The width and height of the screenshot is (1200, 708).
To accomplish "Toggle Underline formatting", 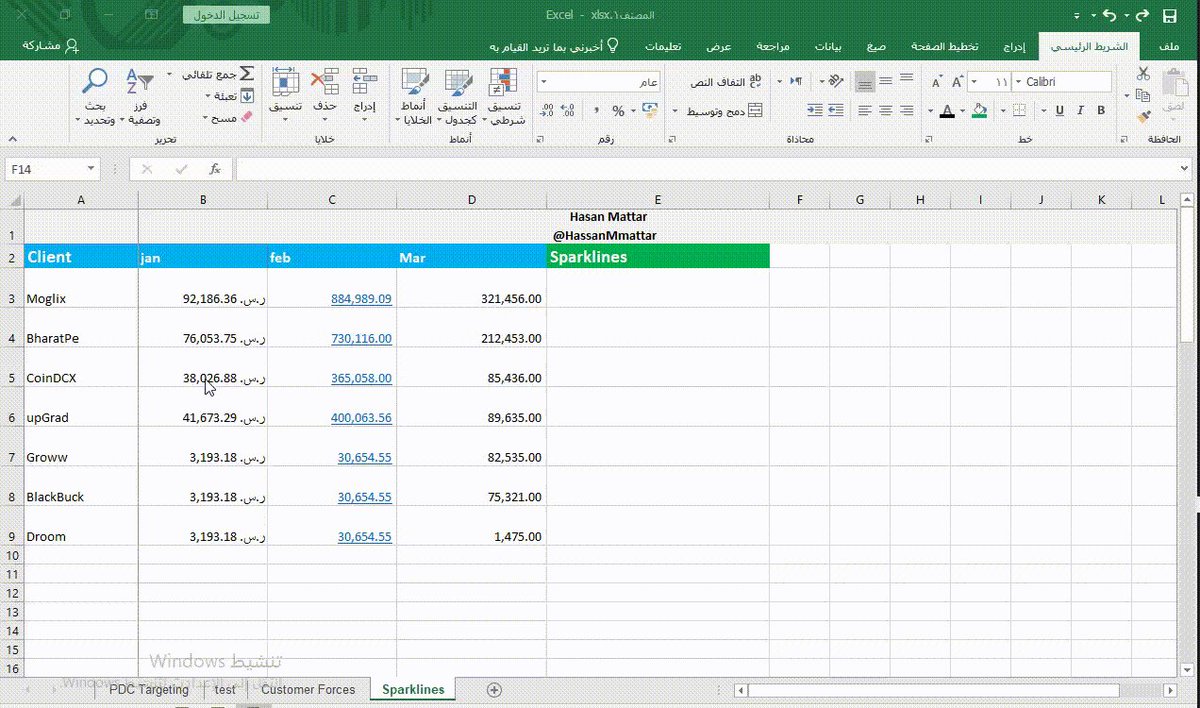I will pos(1059,110).
